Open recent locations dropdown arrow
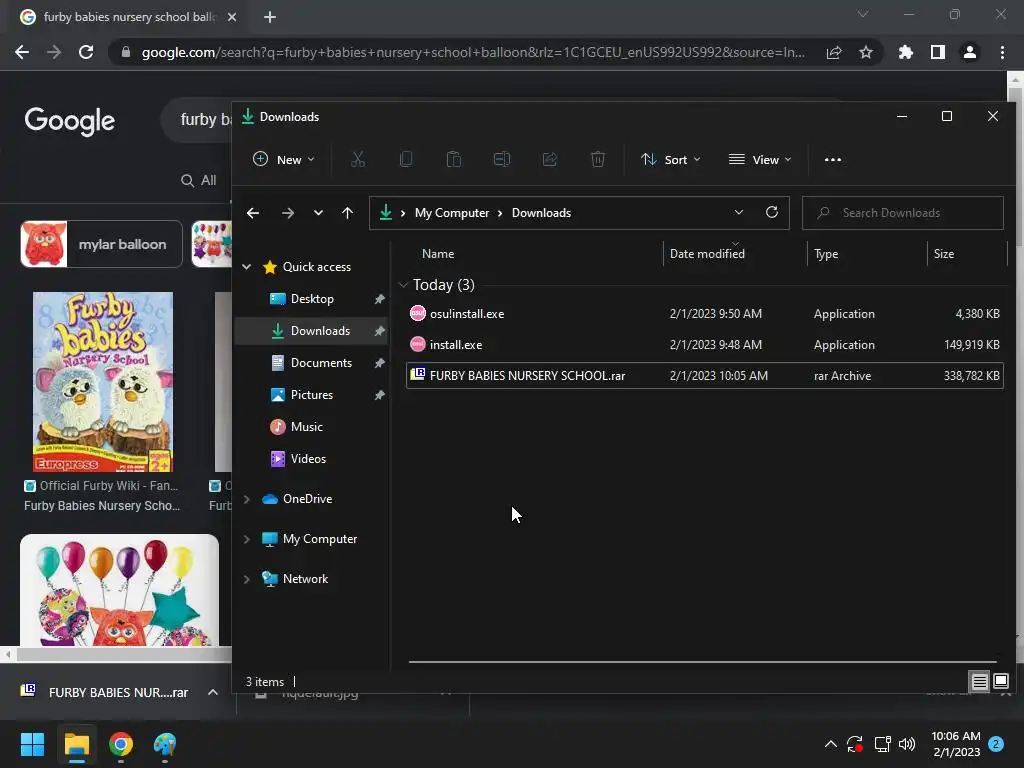1024x768 pixels. pyautogui.click(x=318, y=213)
